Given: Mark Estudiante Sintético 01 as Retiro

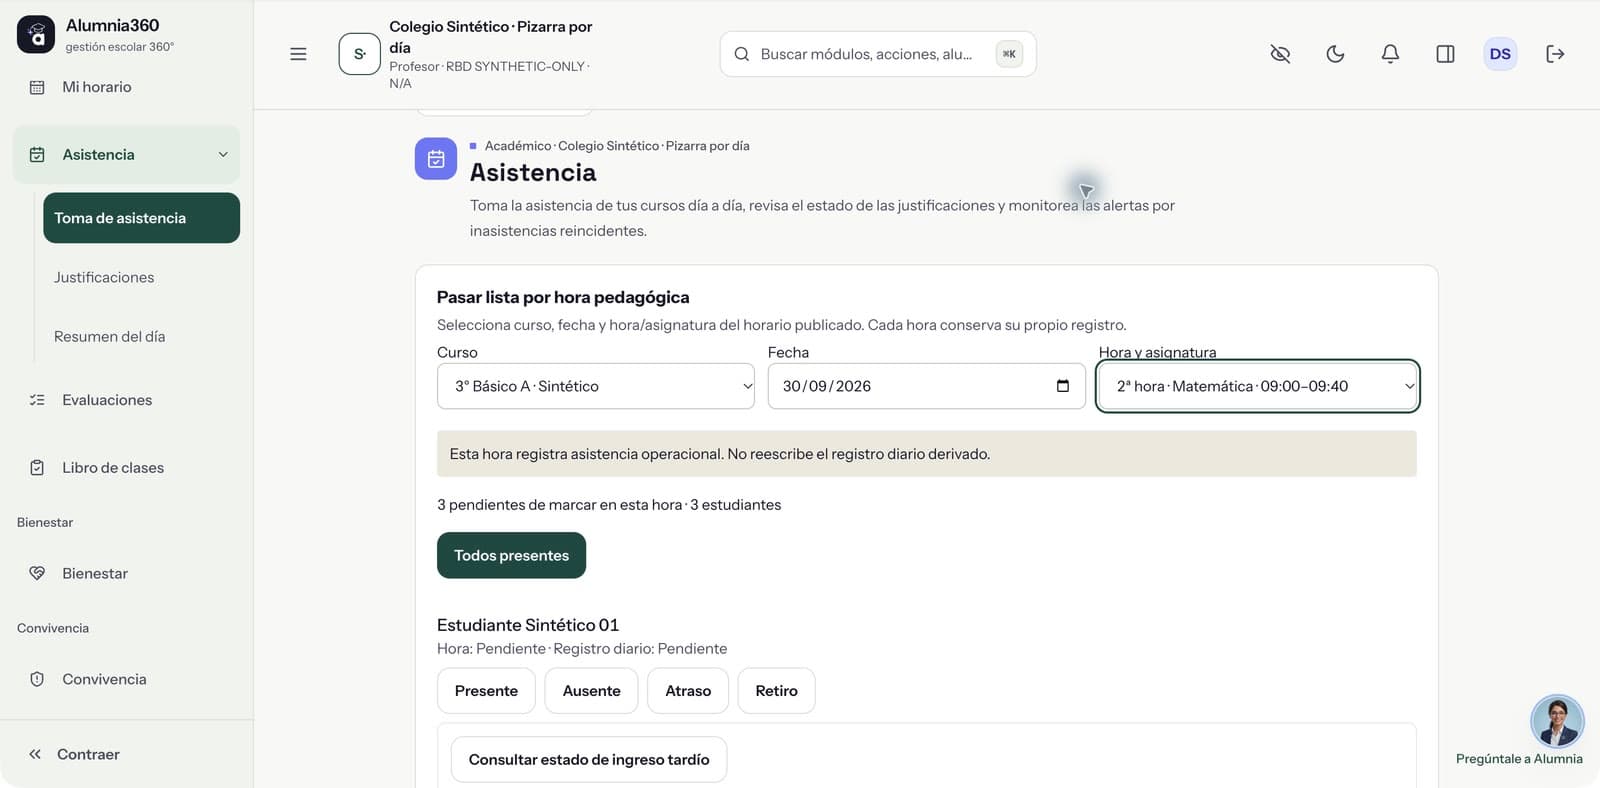Looking at the screenshot, I should [776, 691].
